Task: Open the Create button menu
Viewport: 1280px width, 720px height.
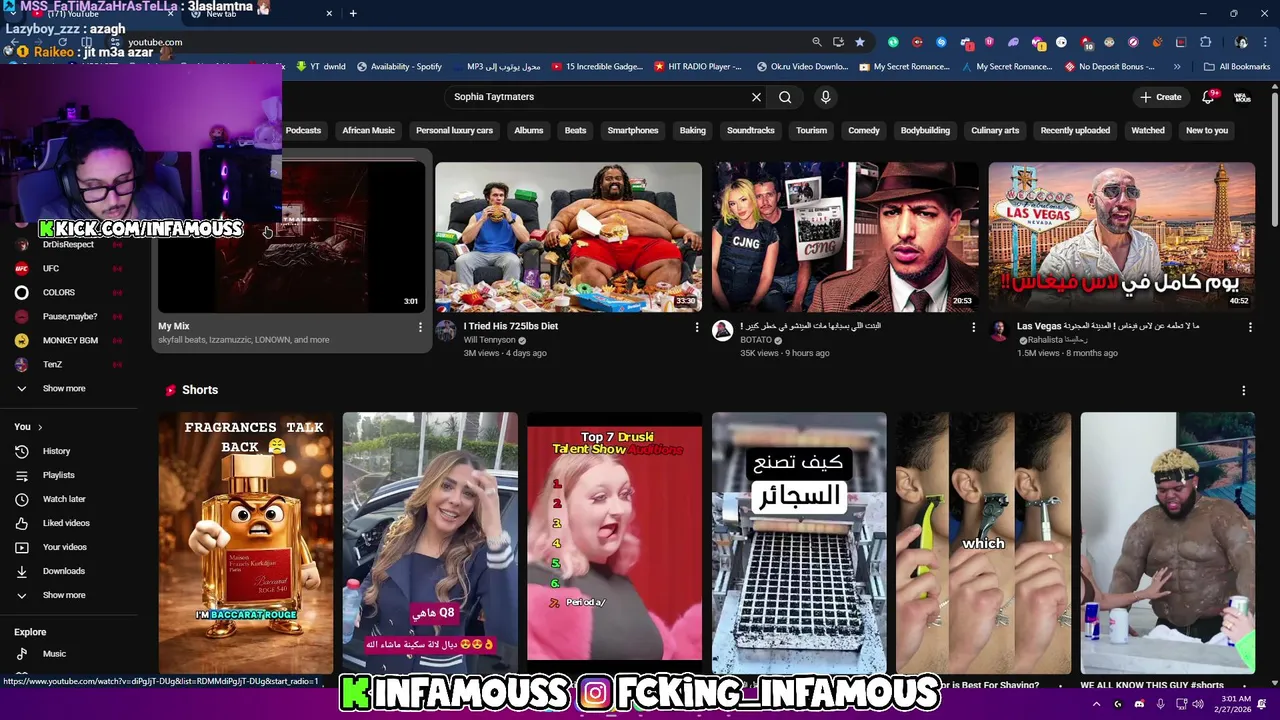Action: coord(1160,97)
